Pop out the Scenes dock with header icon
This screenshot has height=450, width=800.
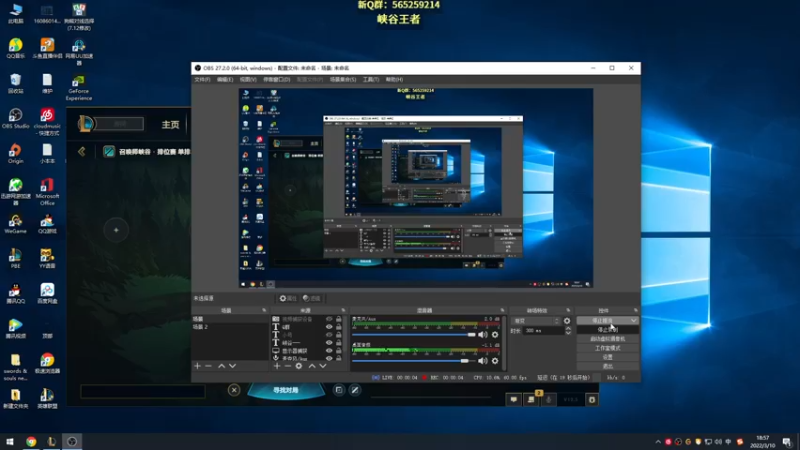click(264, 310)
